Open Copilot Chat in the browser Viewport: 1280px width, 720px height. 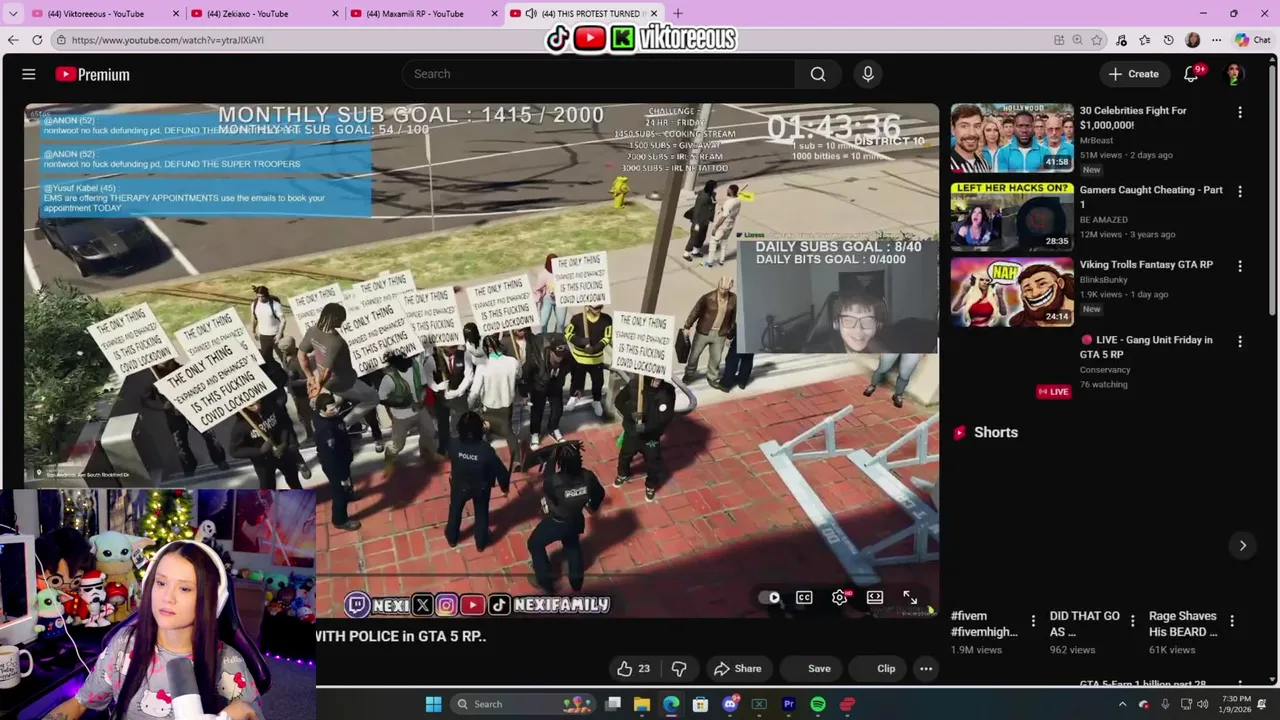tap(1252, 40)
